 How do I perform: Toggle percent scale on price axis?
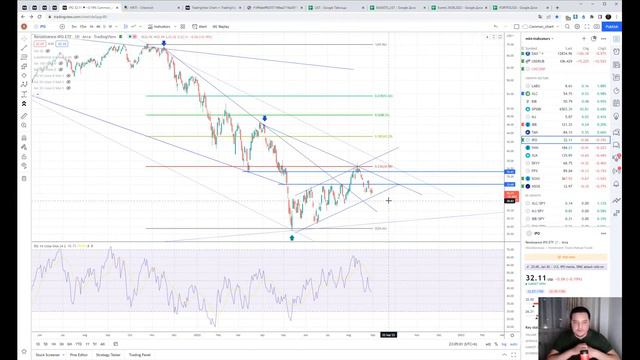click(496, 344)
